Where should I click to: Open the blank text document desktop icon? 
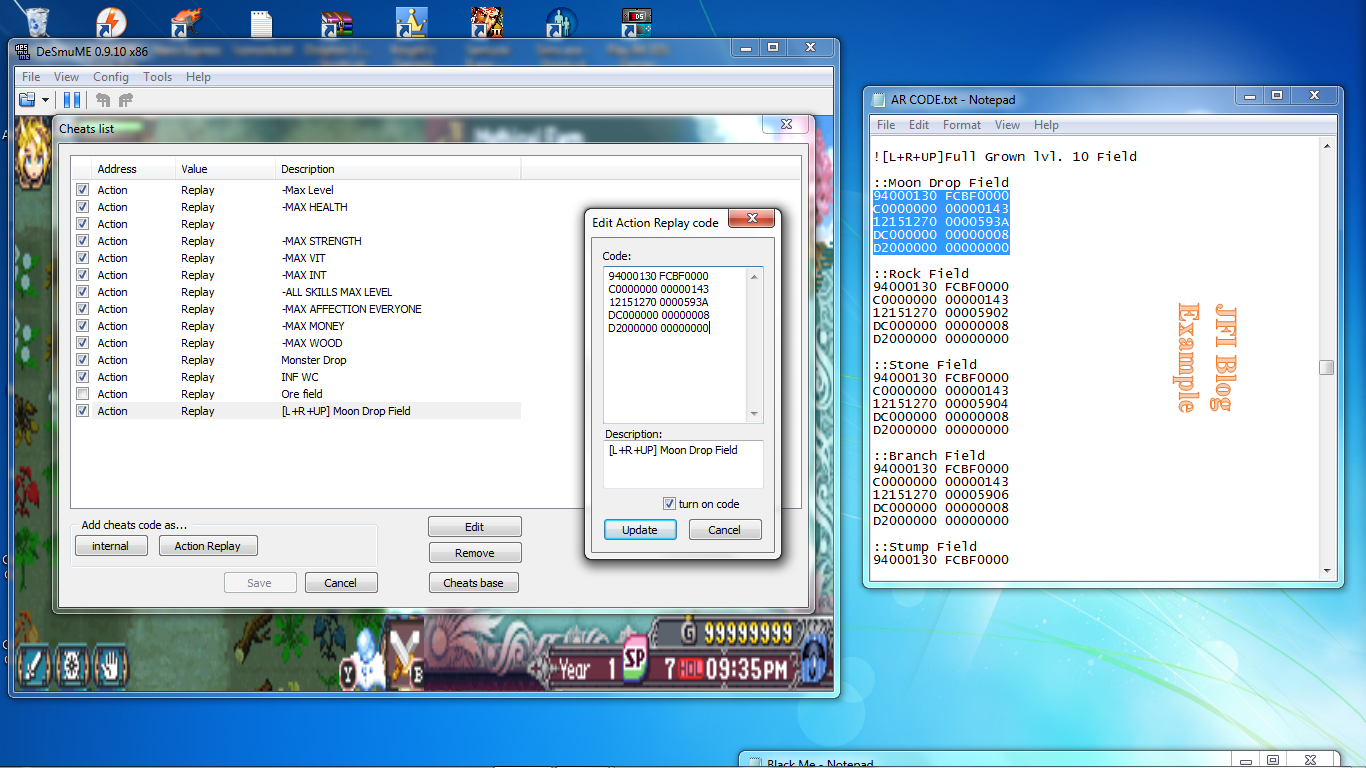[261, 24]
